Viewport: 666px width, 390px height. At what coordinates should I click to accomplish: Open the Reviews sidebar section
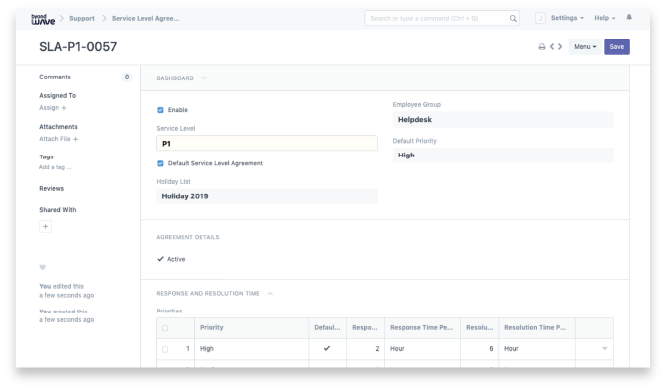(x=51, y=189)
